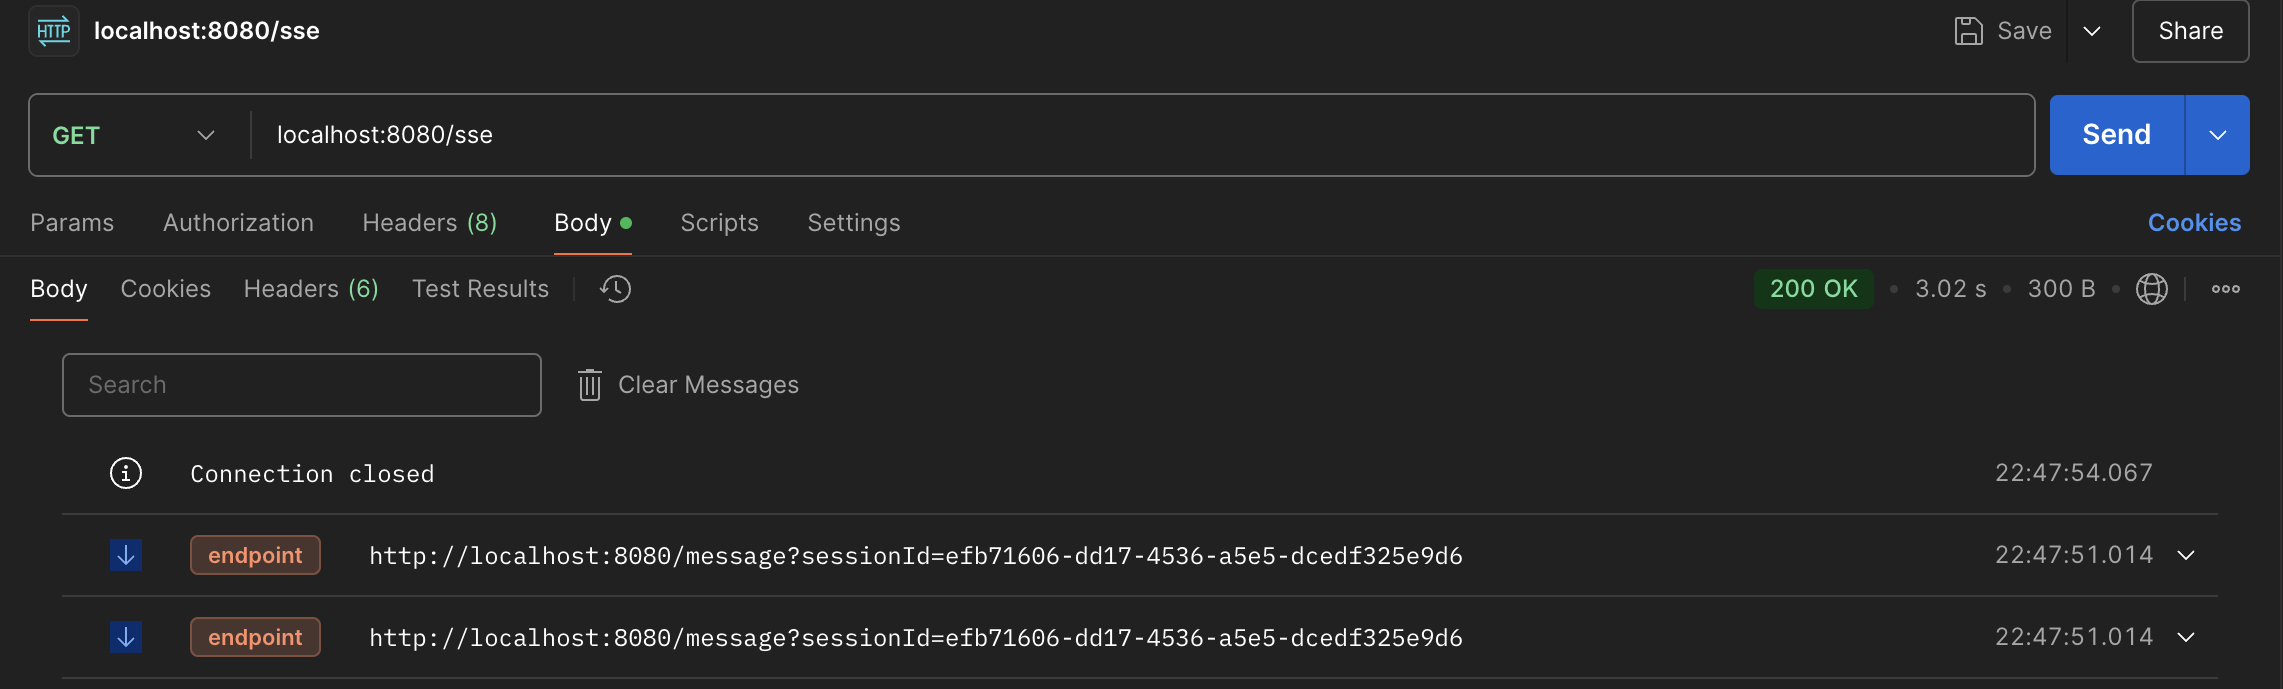The height and width of the screenshot is (689, 2283).
Task: Expand the second endpoint message row
Action: [x=2186, y=637]
